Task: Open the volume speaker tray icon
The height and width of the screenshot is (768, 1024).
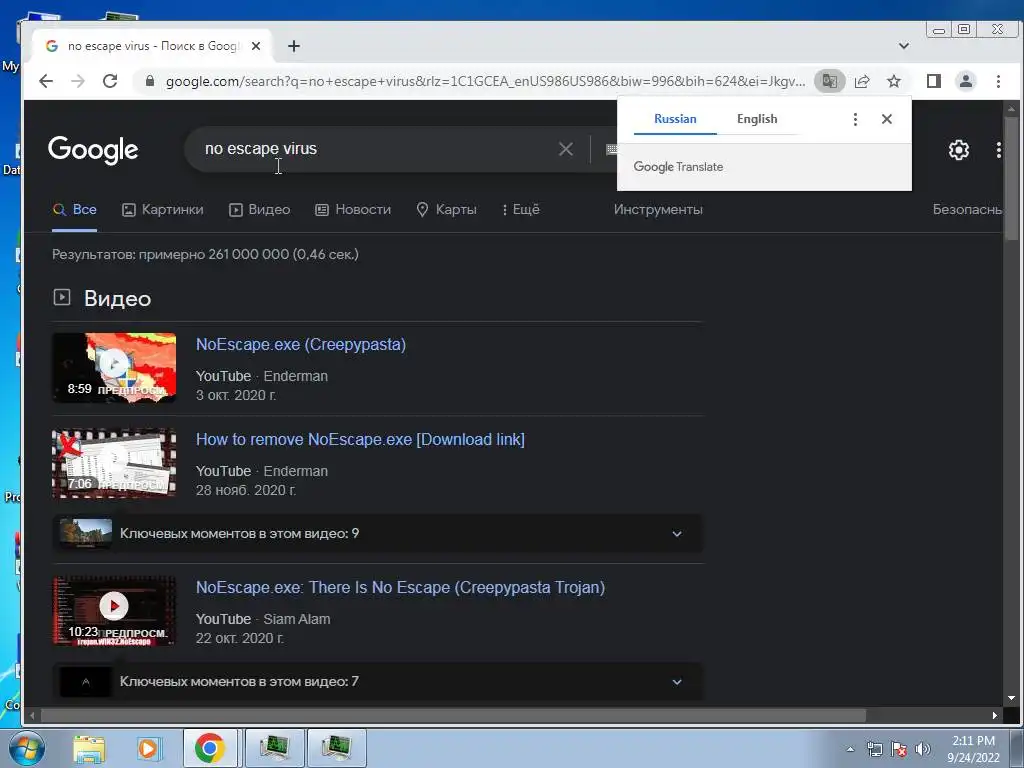Action: click(x=923, y=749)
